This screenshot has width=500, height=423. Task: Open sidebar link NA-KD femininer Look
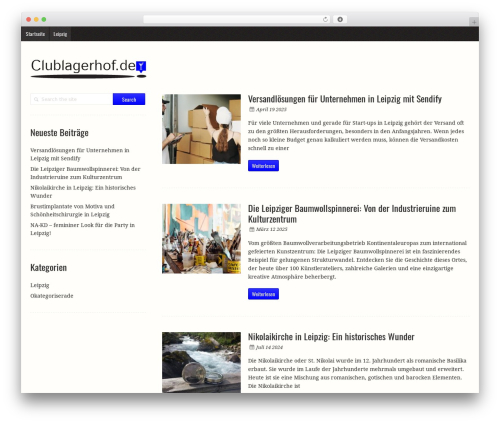[x=83, y=229]
